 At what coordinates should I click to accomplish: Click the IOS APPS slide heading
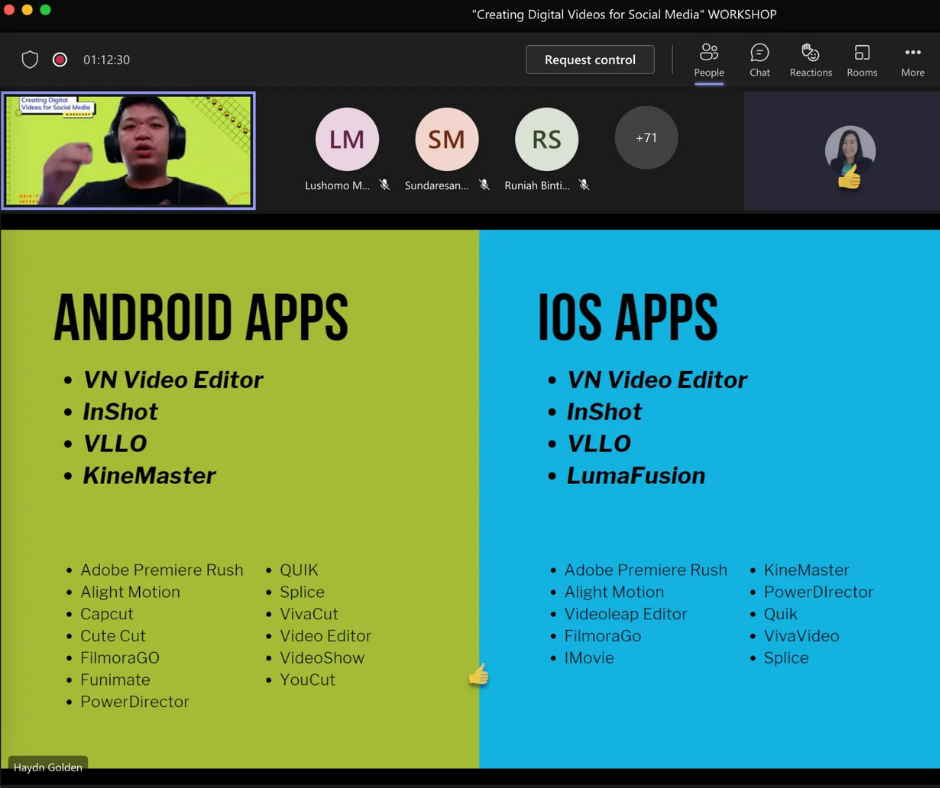[x=628, y=317]
